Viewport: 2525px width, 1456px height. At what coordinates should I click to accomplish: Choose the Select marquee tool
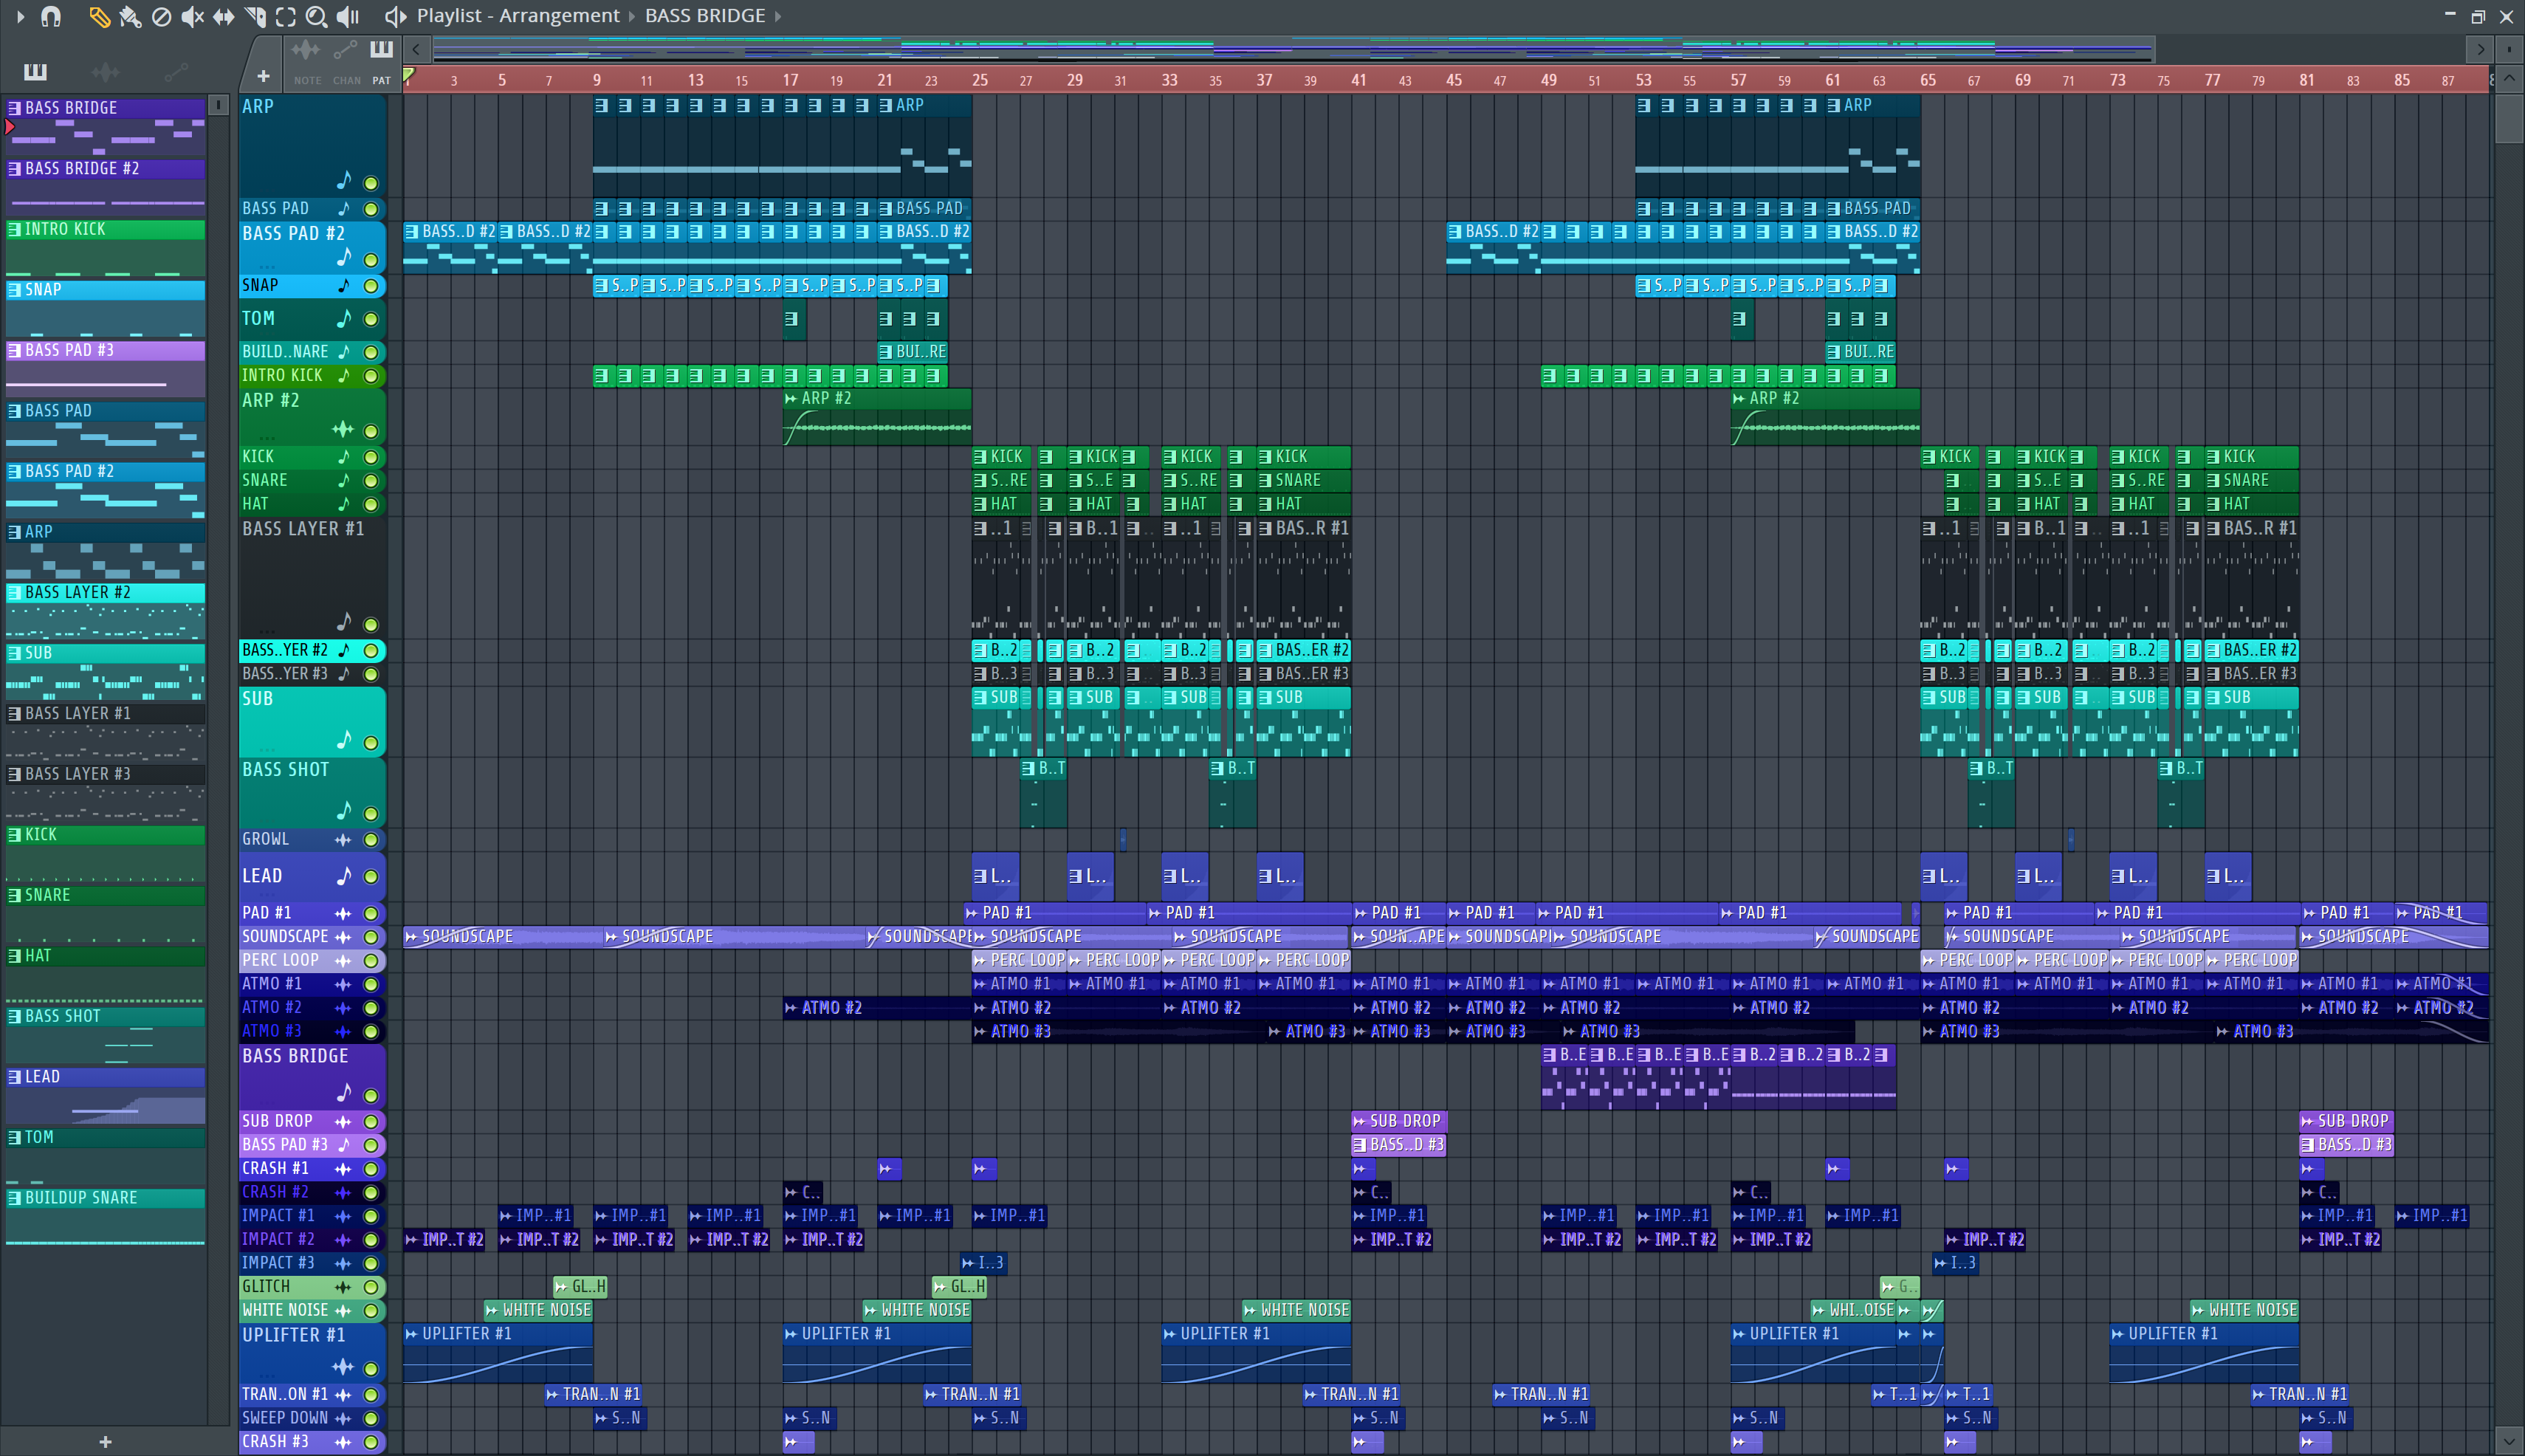(x=286, y=16)
